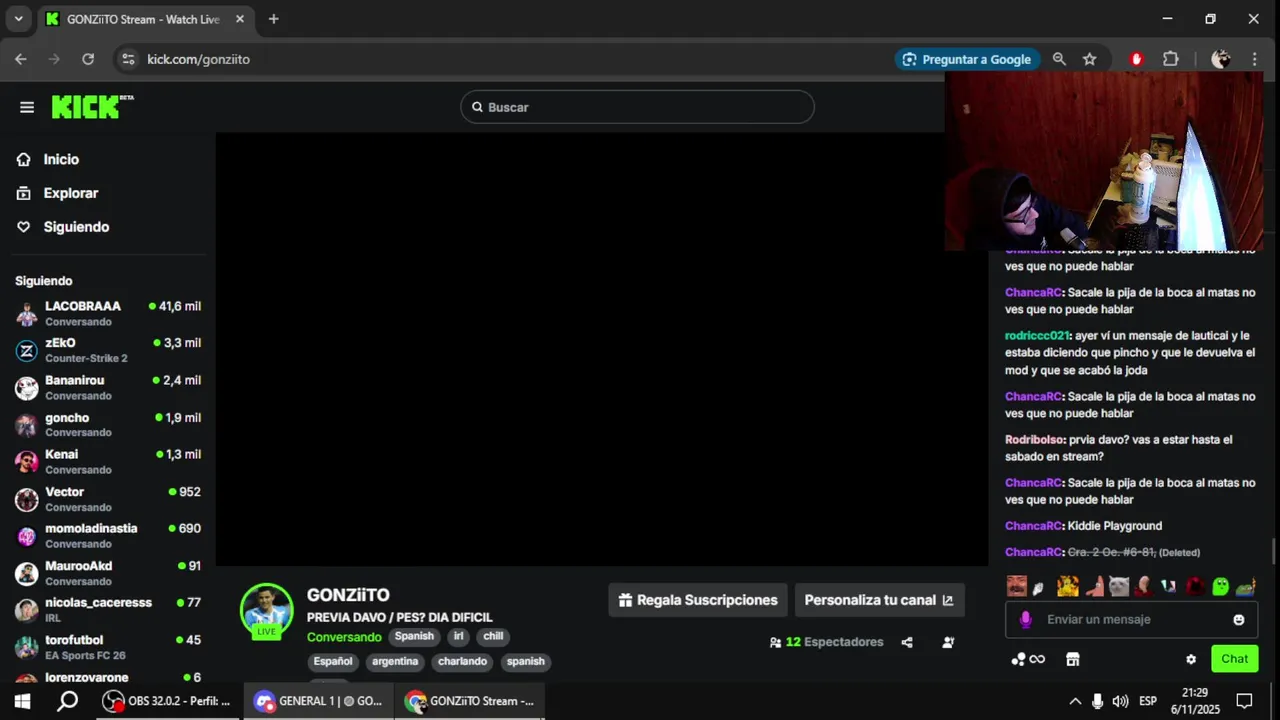This screenshot has height=720, width=1280.
Task: Click Regala Suscripciones button
Action: pyautogui.click(x=698, y=600)
